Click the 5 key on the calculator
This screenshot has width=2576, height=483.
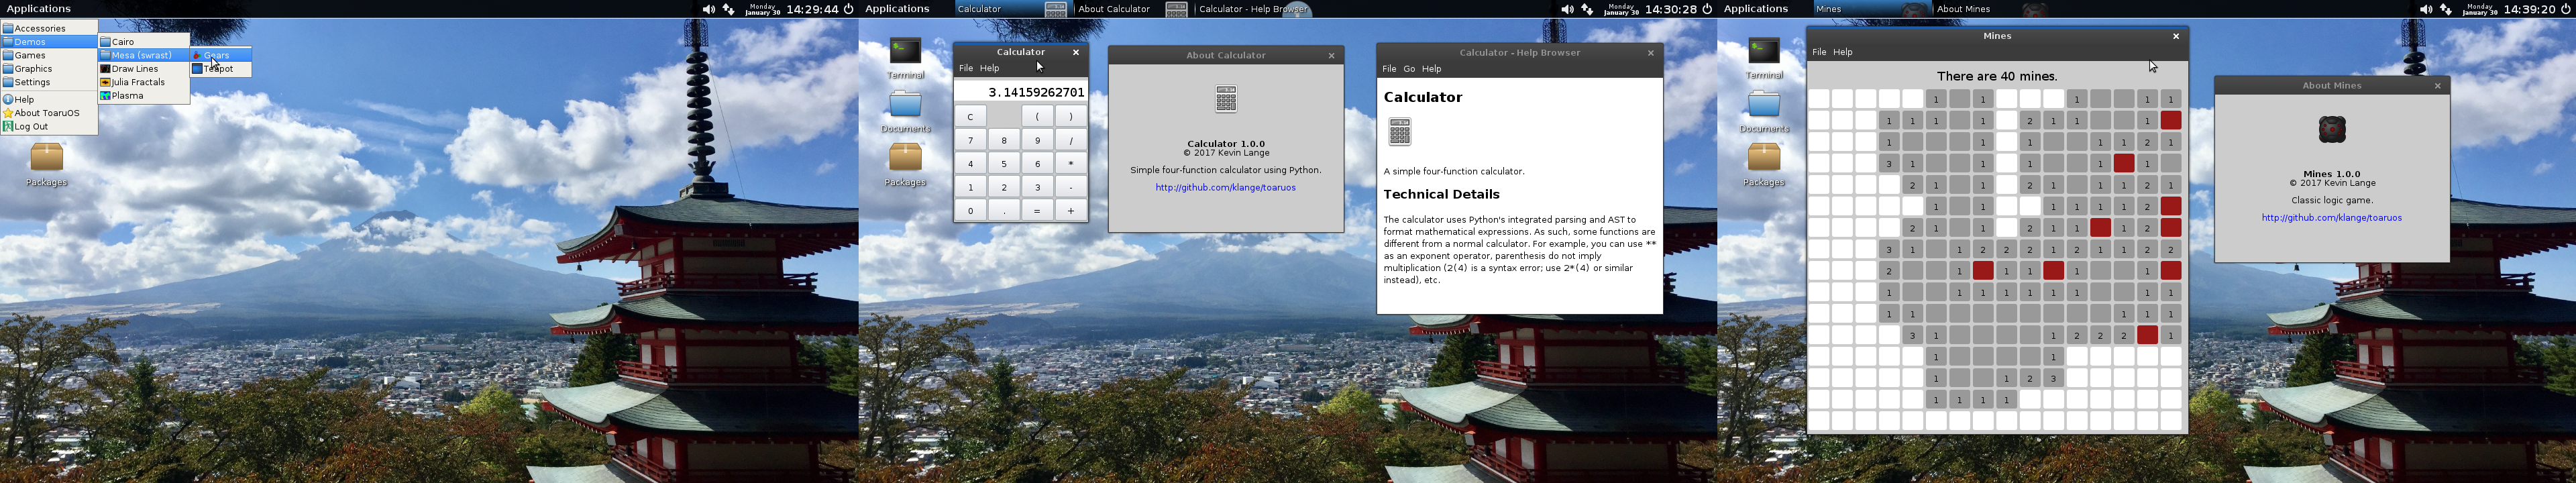tap(1004, 164)
